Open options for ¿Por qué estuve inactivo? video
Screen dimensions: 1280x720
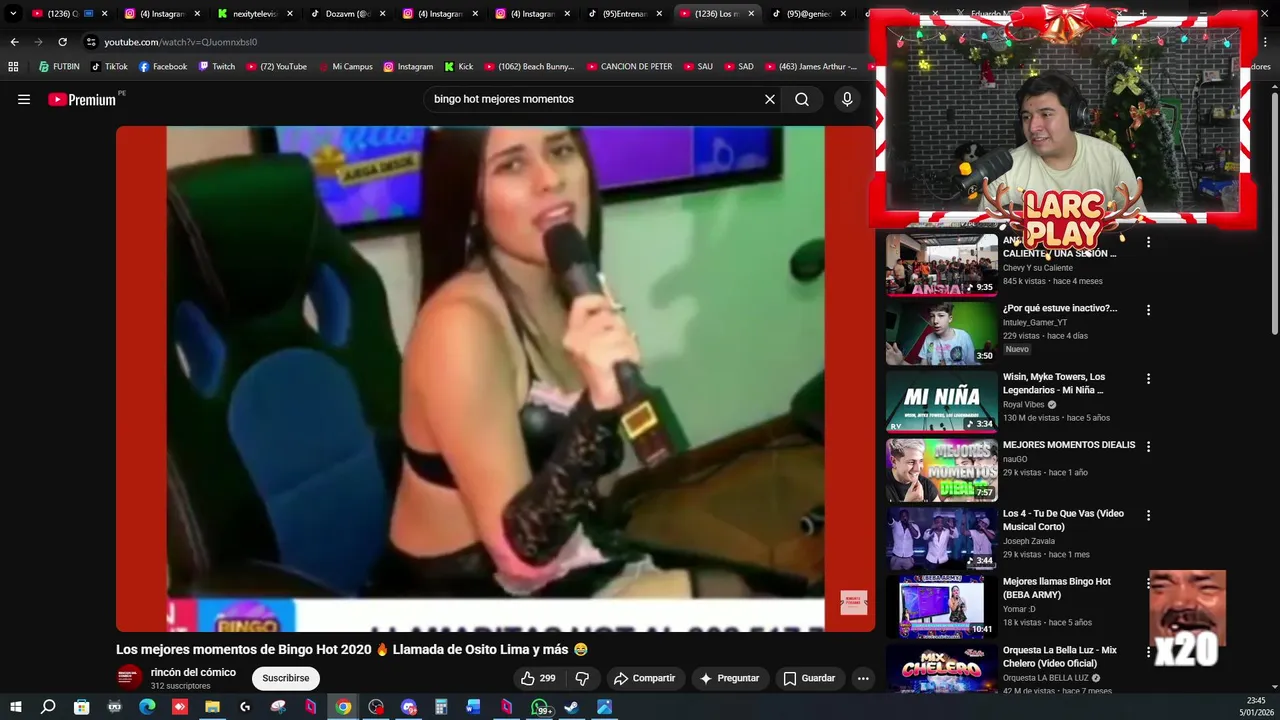point(1148,310)
